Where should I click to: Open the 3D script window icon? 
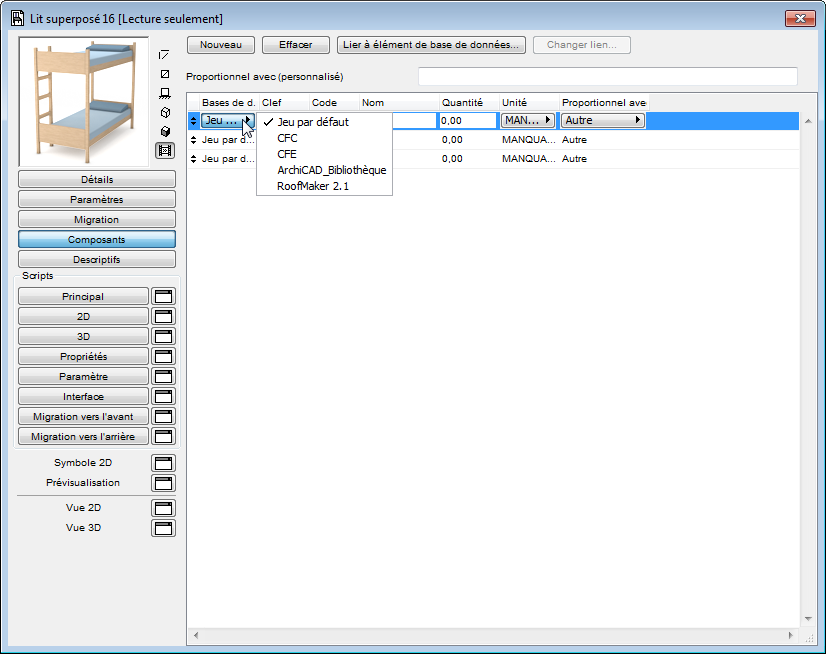click(163, 336)
